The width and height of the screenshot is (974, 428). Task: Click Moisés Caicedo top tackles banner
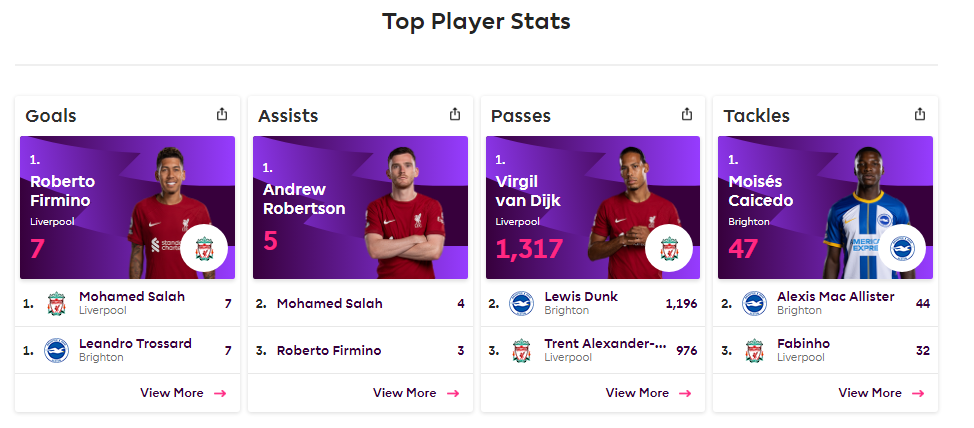point(826,207)
